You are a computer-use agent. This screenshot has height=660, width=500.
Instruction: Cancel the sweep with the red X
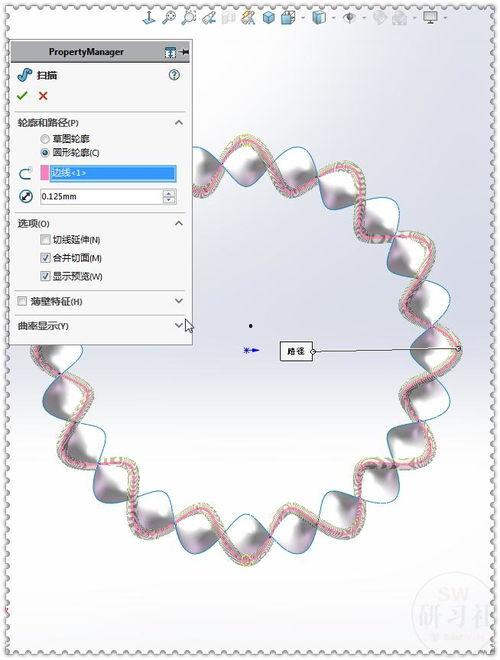pyautogui.click(x=43, y=96)
